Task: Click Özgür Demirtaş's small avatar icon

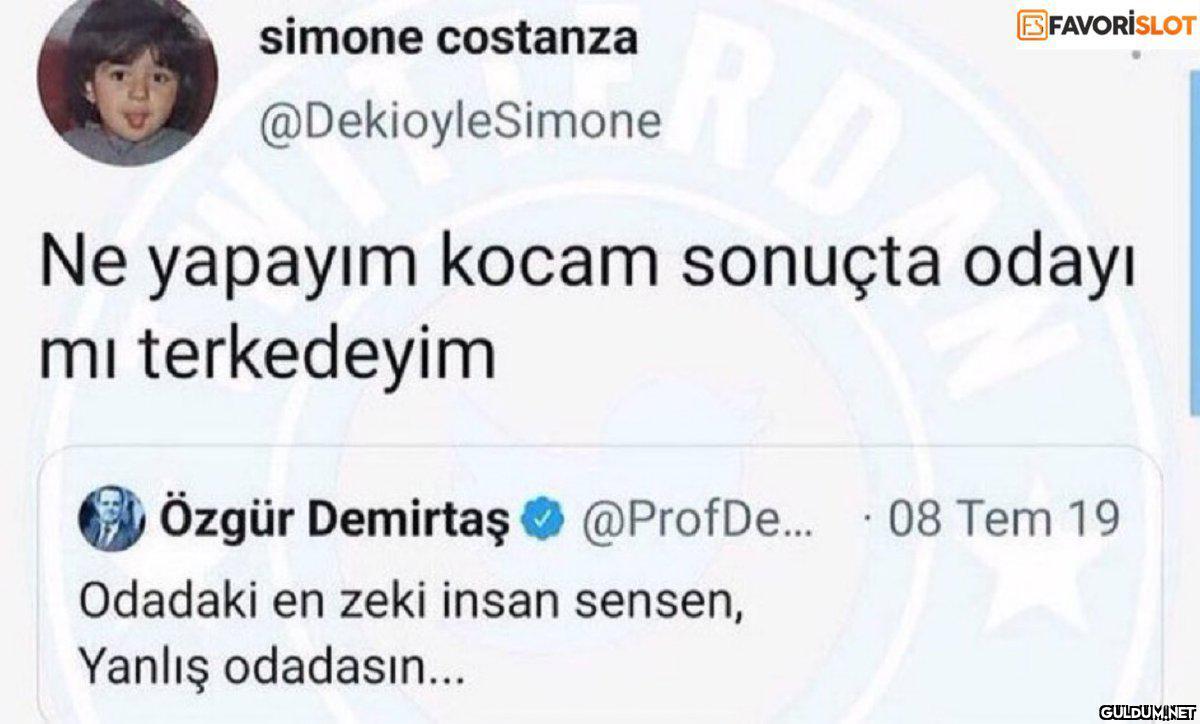Action: [x=112, y=520]
